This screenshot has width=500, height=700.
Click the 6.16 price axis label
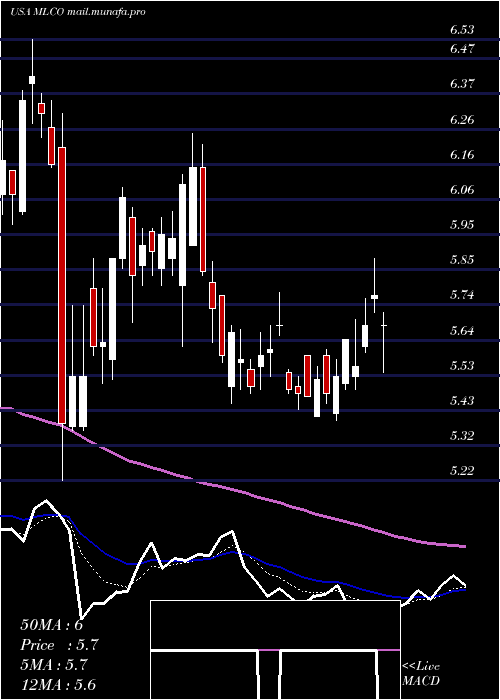(x=462, y=154)
